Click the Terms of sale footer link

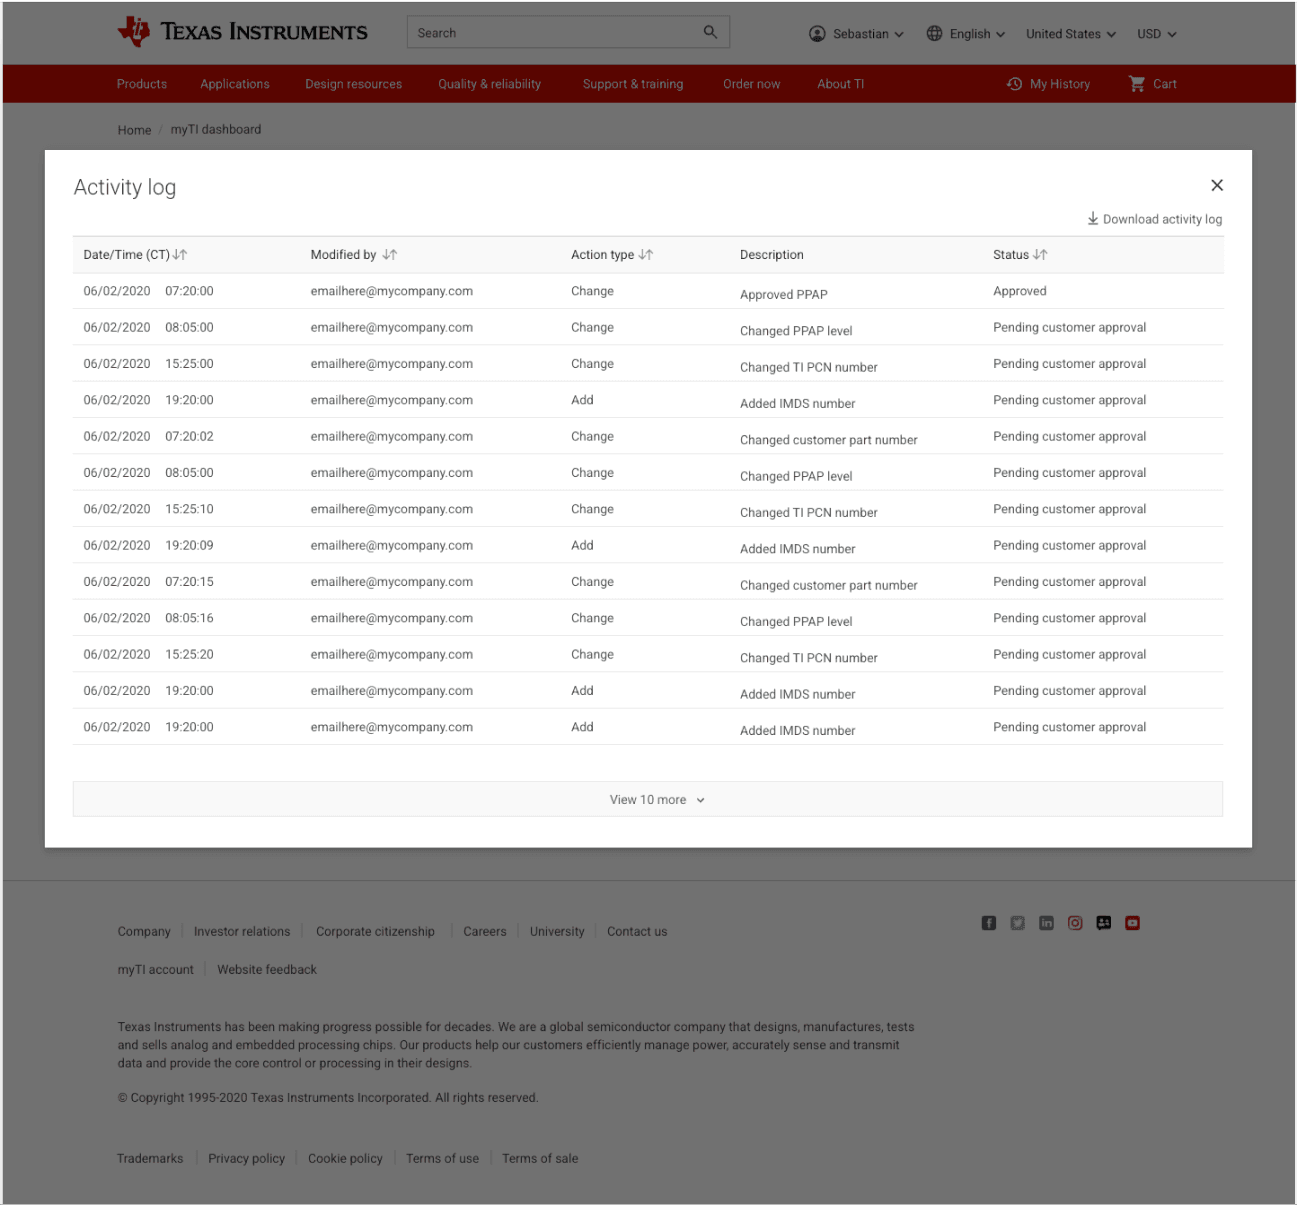tap(540, 1158)
